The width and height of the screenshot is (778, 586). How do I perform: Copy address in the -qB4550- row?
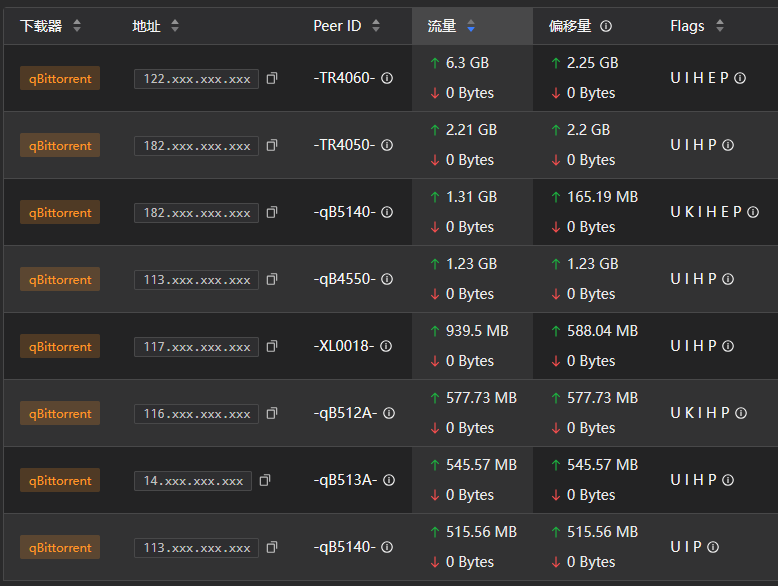point(271,279)
